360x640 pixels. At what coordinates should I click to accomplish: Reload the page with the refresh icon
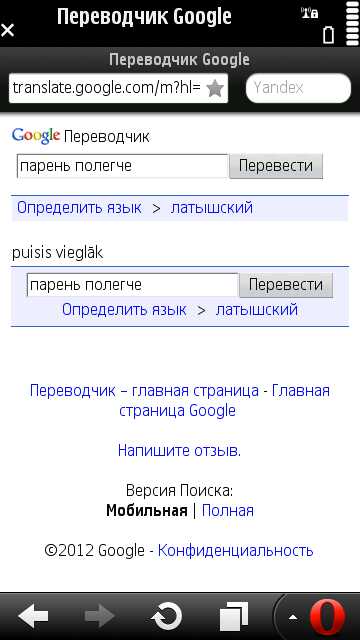pos(167,616)
